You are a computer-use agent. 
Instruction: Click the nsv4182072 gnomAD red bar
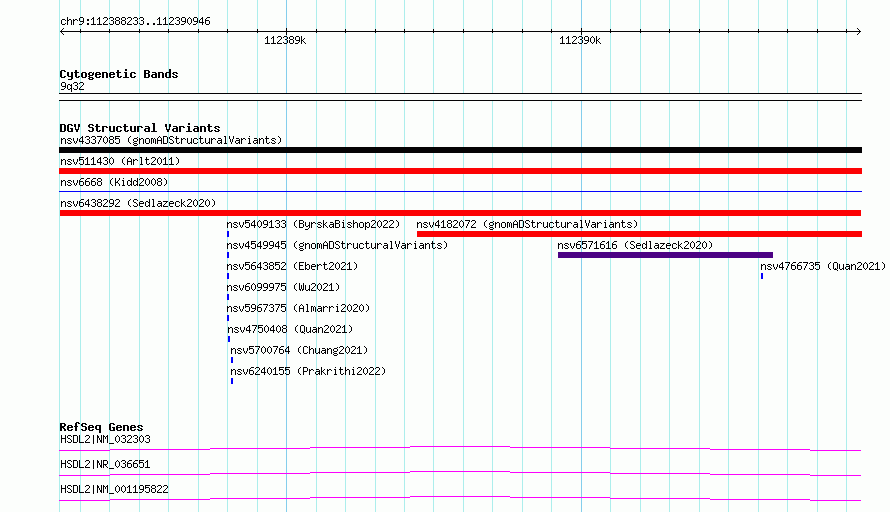[x=639, y=234]
